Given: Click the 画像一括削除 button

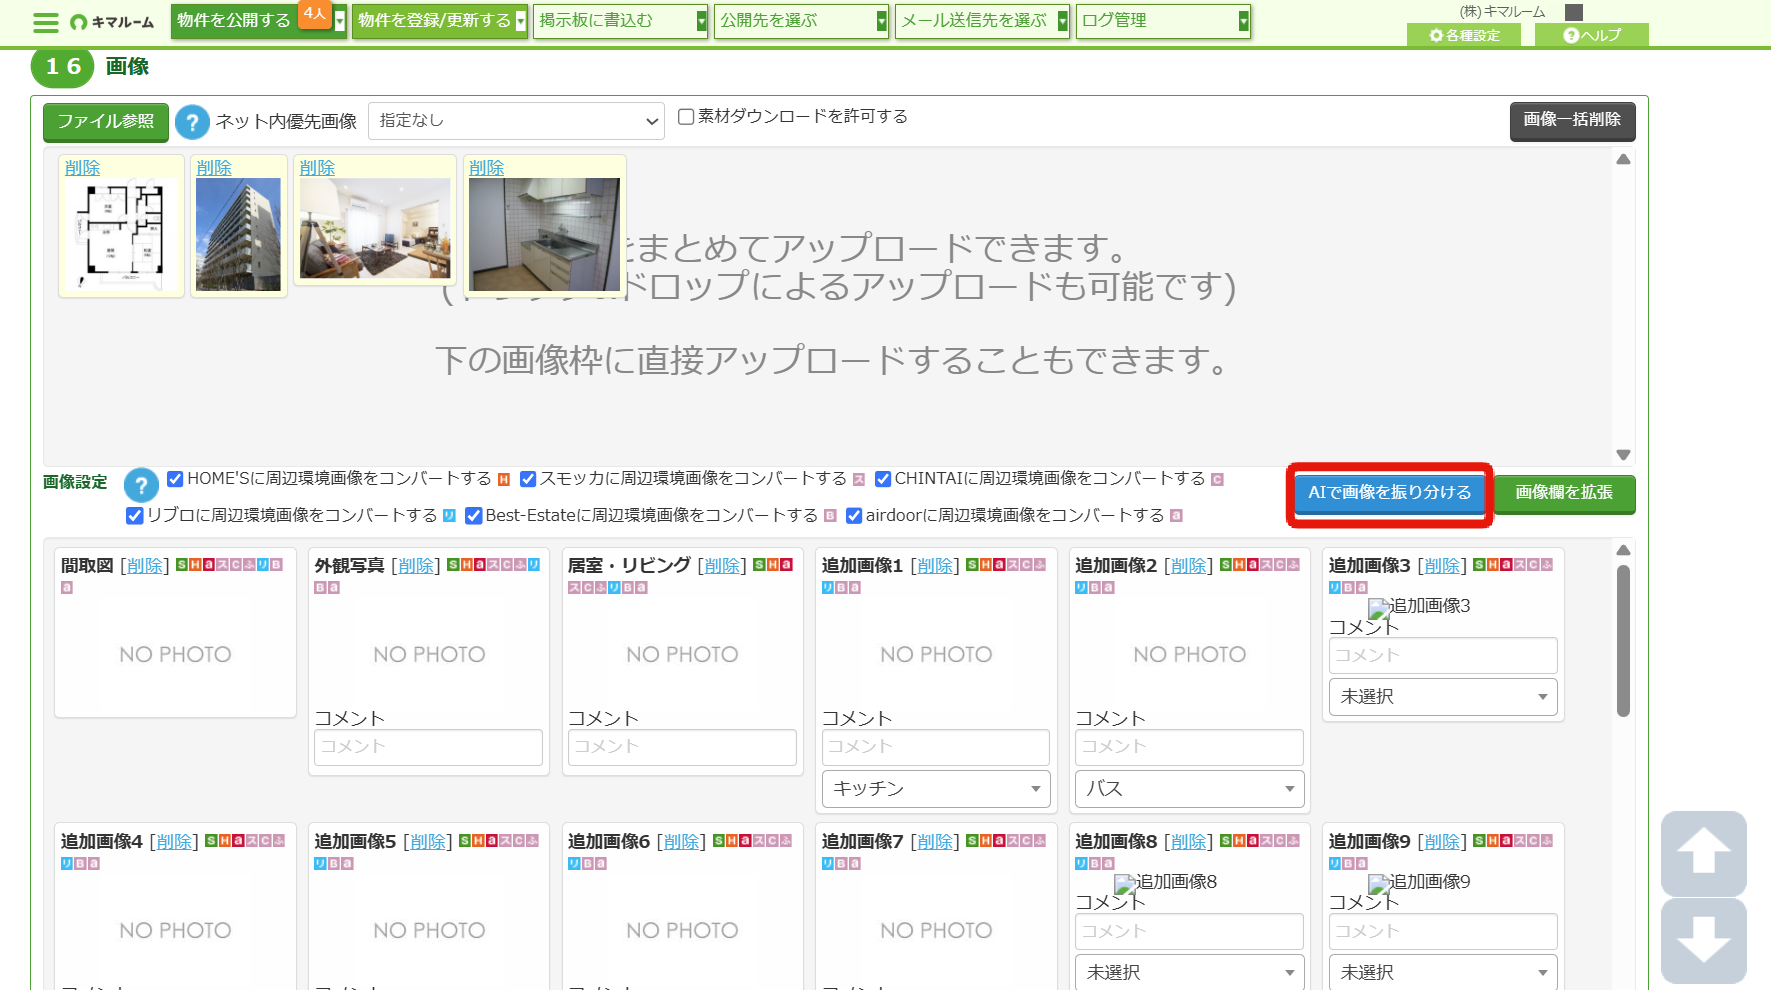Looking at the screenshot, I should click(1572, 121).
